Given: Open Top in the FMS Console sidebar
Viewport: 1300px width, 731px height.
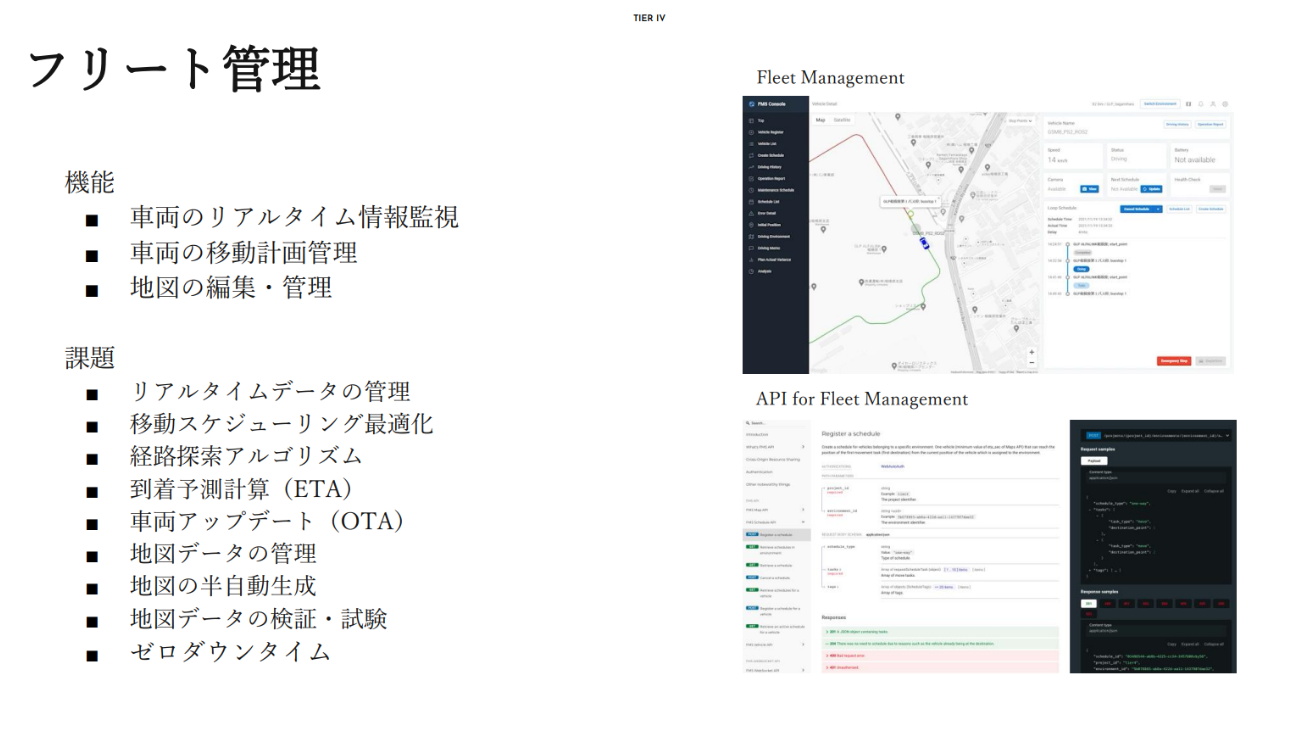Looking at the screenshot, I should [760, 121].
